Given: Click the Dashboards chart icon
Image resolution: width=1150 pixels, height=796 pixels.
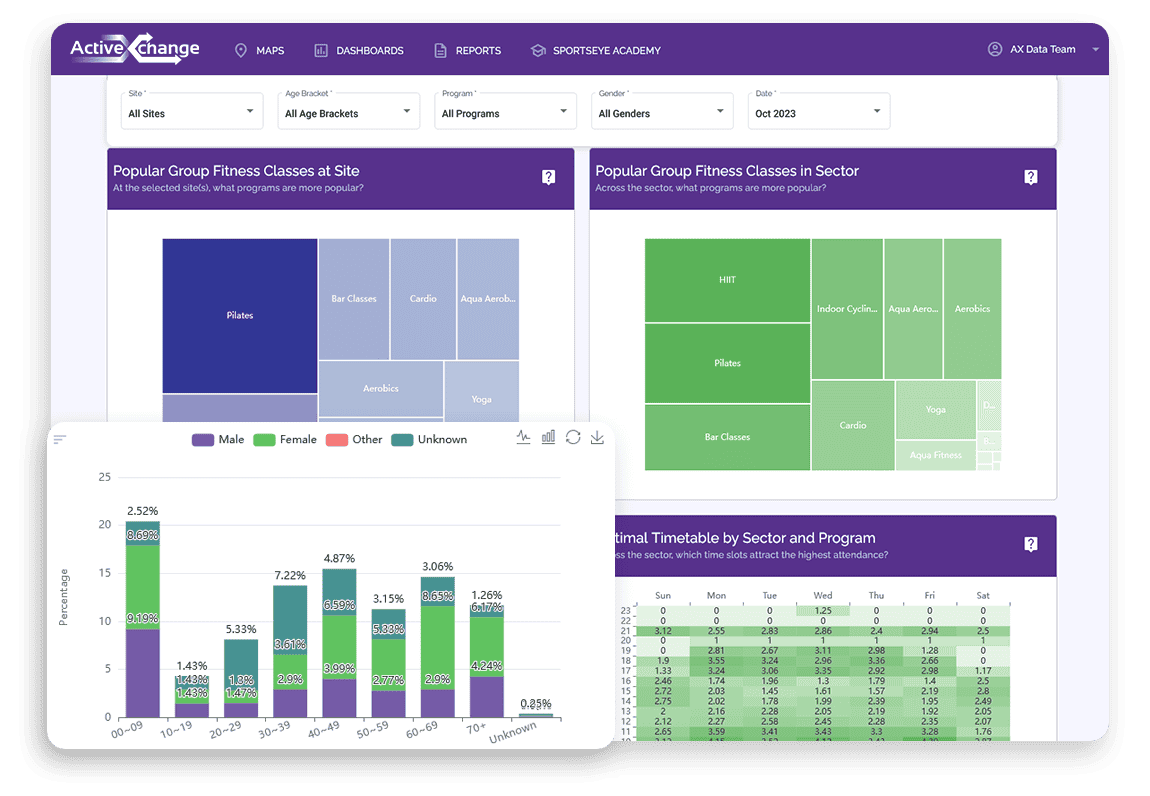Looking at the screenshot, I should (321, 51).
